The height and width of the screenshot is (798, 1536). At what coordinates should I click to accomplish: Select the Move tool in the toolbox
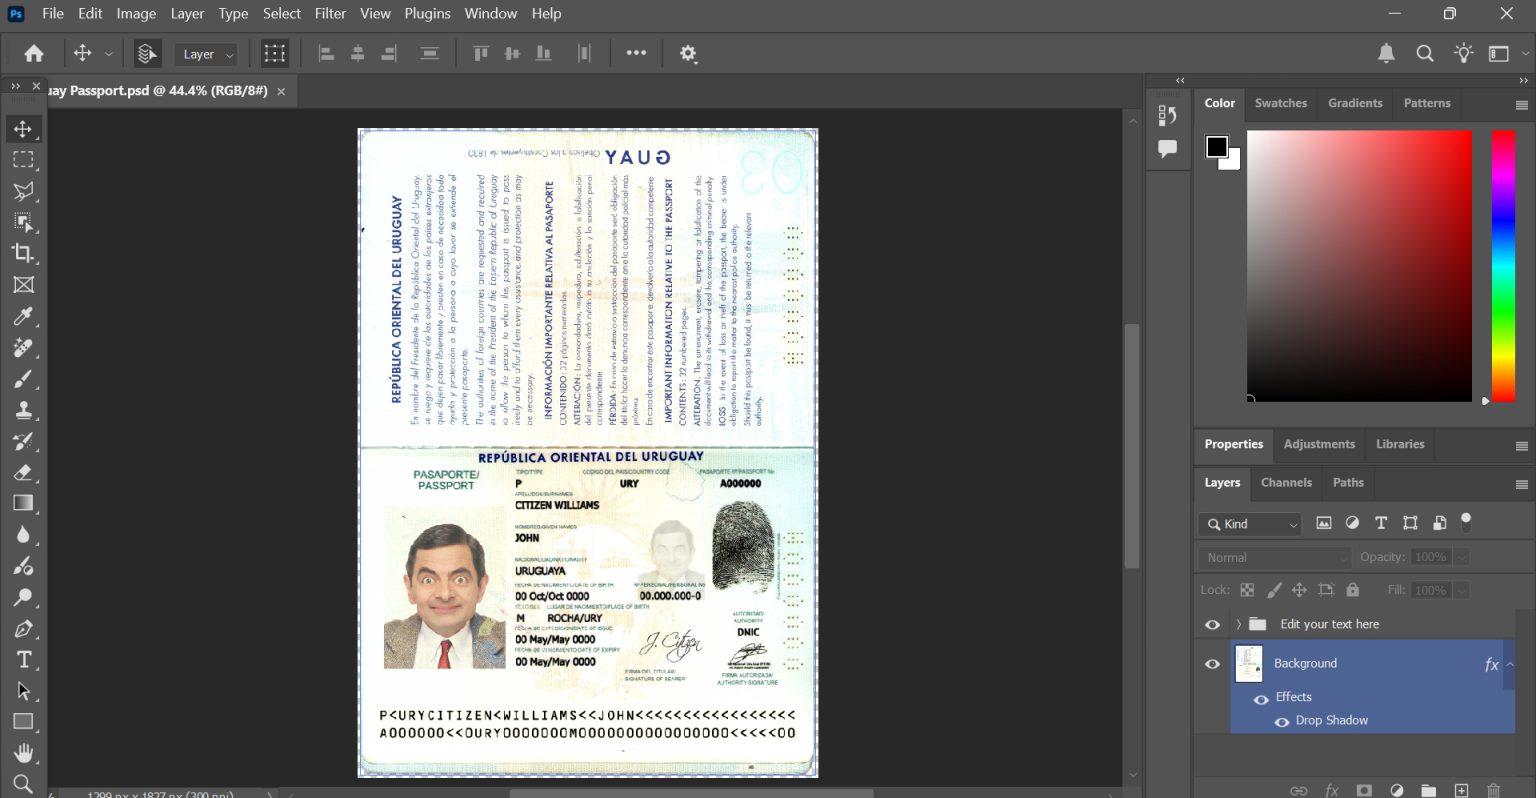click(23, 129)
